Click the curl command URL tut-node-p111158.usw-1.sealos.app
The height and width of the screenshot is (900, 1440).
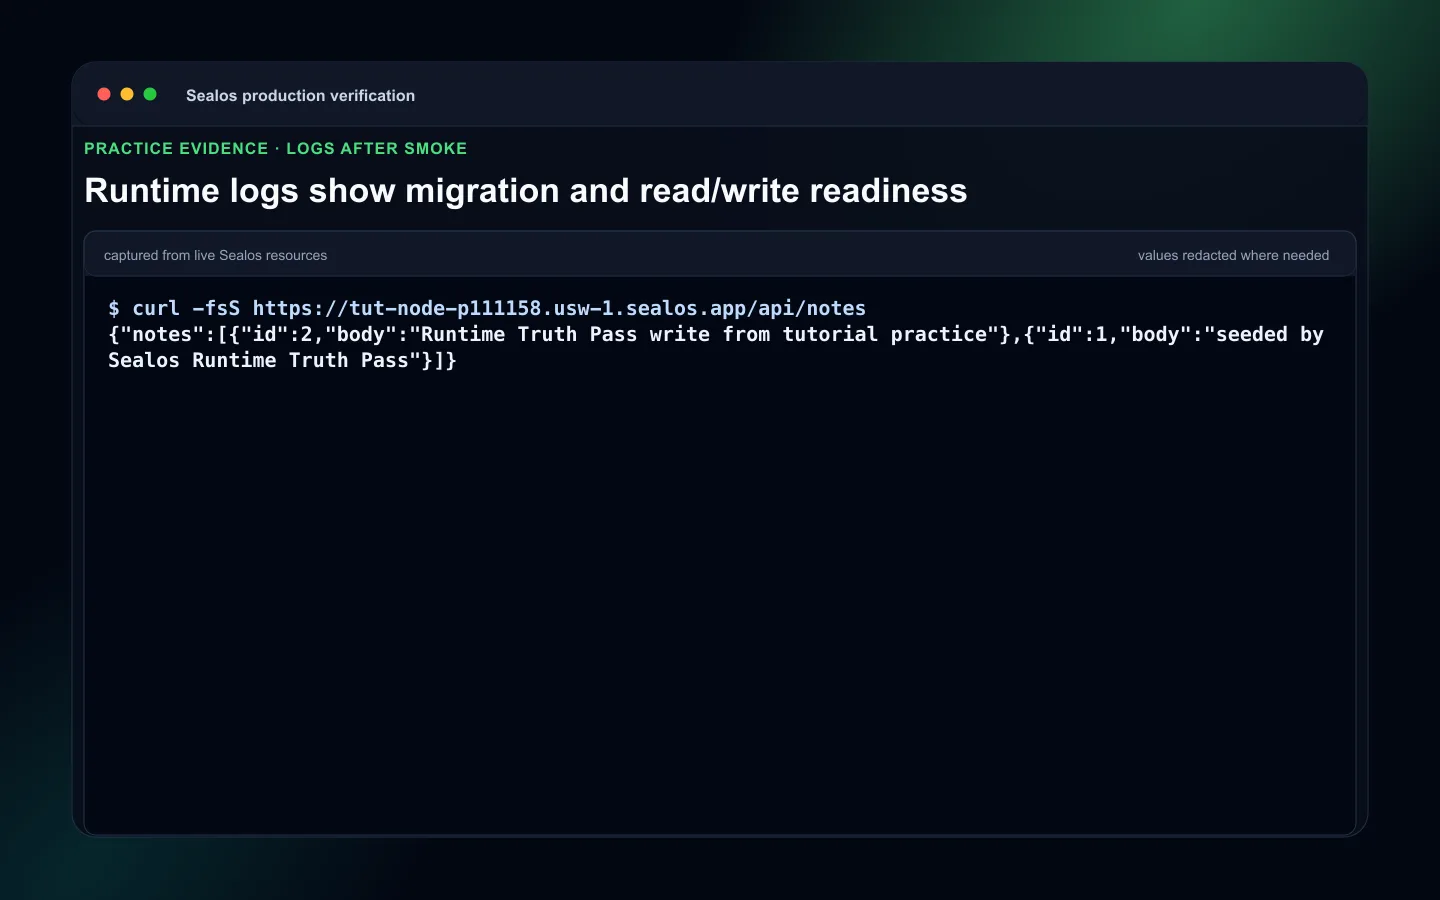[559, 308]
